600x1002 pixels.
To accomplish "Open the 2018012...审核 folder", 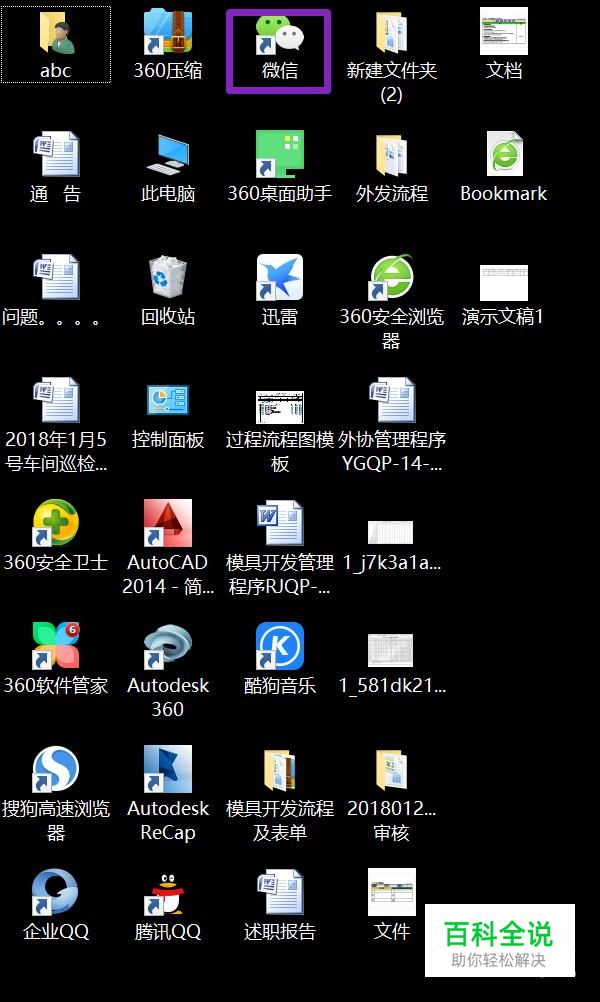I will (391, 771).
